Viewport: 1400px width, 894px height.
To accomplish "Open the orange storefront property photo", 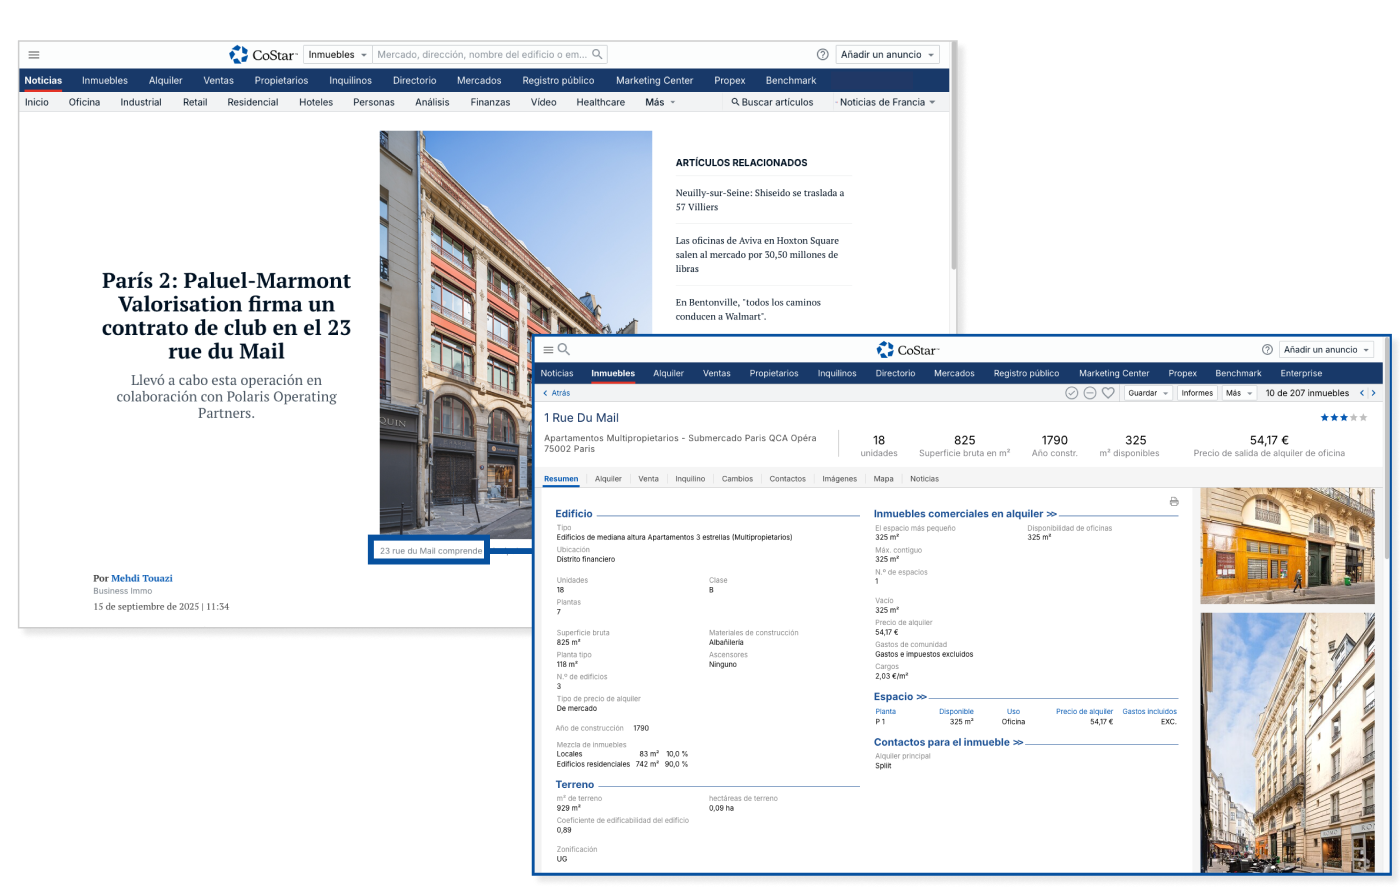I will [1287, 545].
